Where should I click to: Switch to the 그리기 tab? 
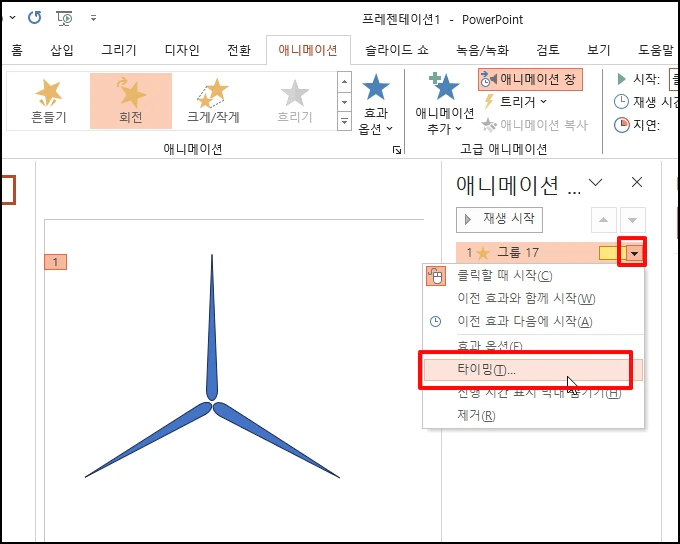[x=119, y=50]
